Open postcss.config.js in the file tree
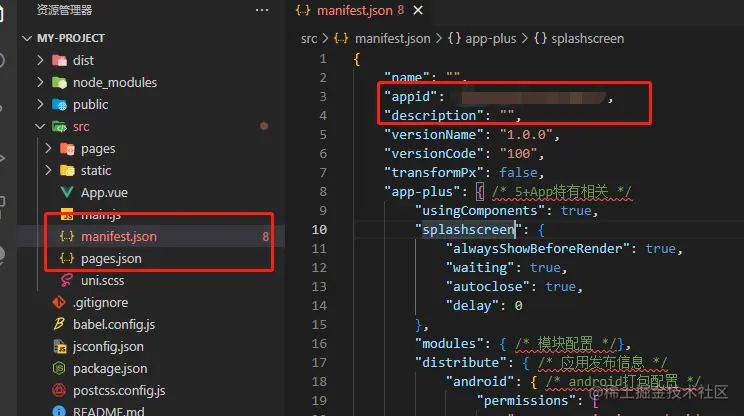Screen dimensions: 744x416 119,390
